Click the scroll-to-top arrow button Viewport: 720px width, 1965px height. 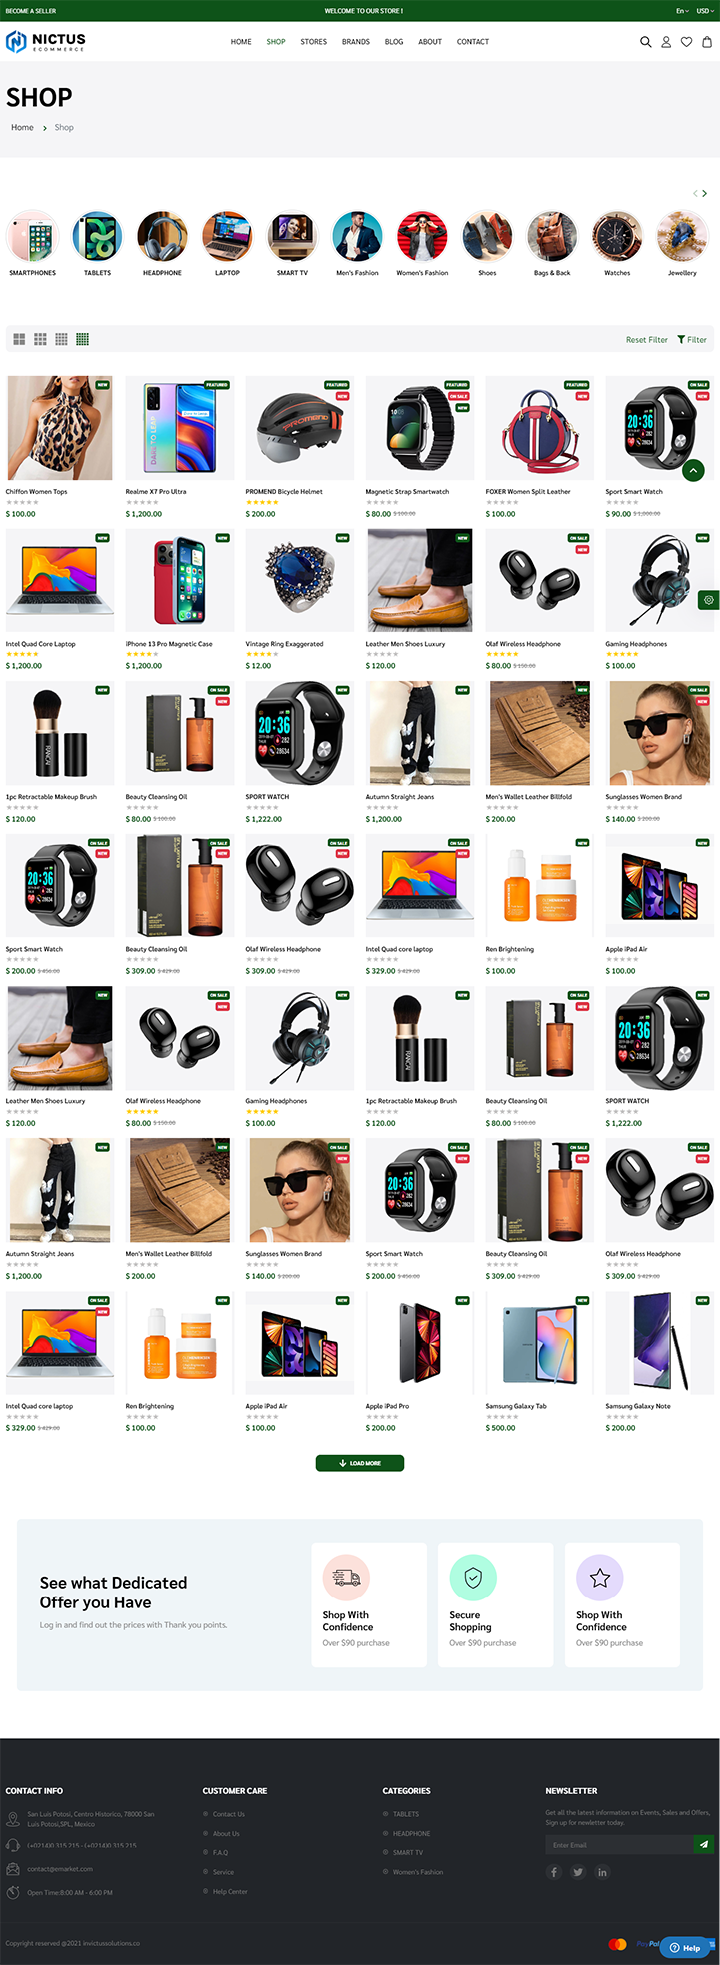pyautogui.click(x=694, y=469)
